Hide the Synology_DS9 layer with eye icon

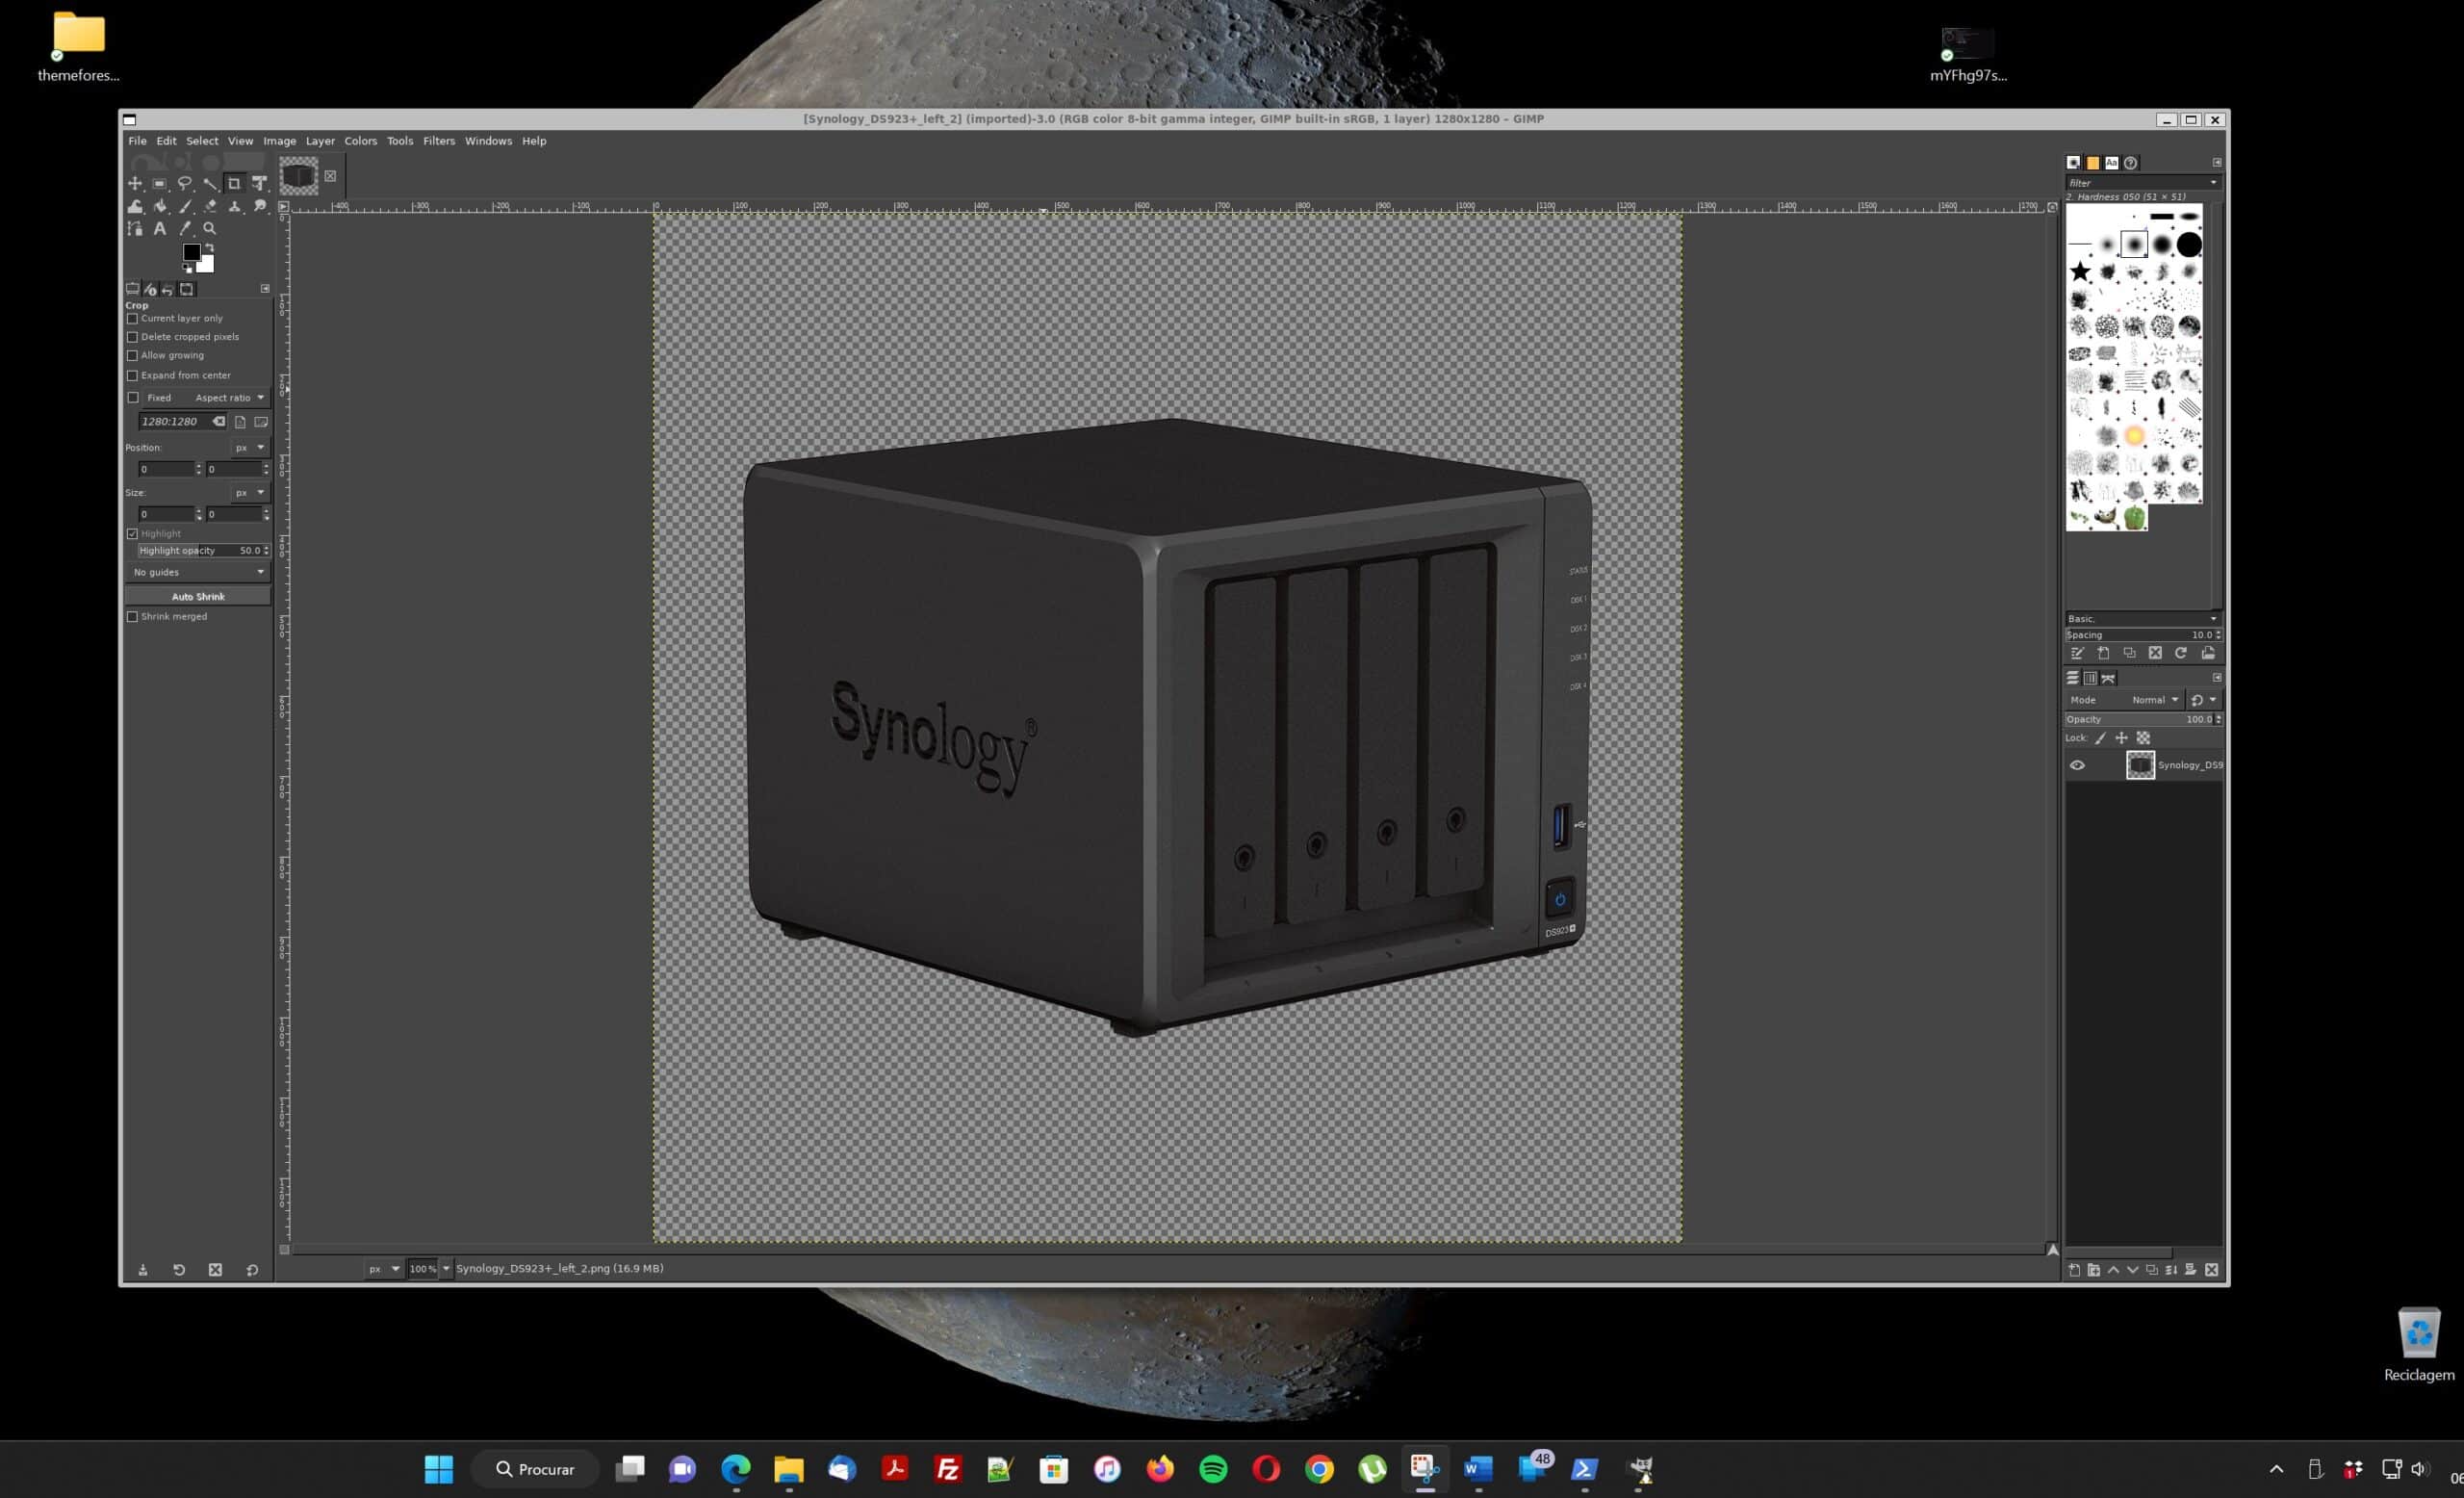(2077, 766)
